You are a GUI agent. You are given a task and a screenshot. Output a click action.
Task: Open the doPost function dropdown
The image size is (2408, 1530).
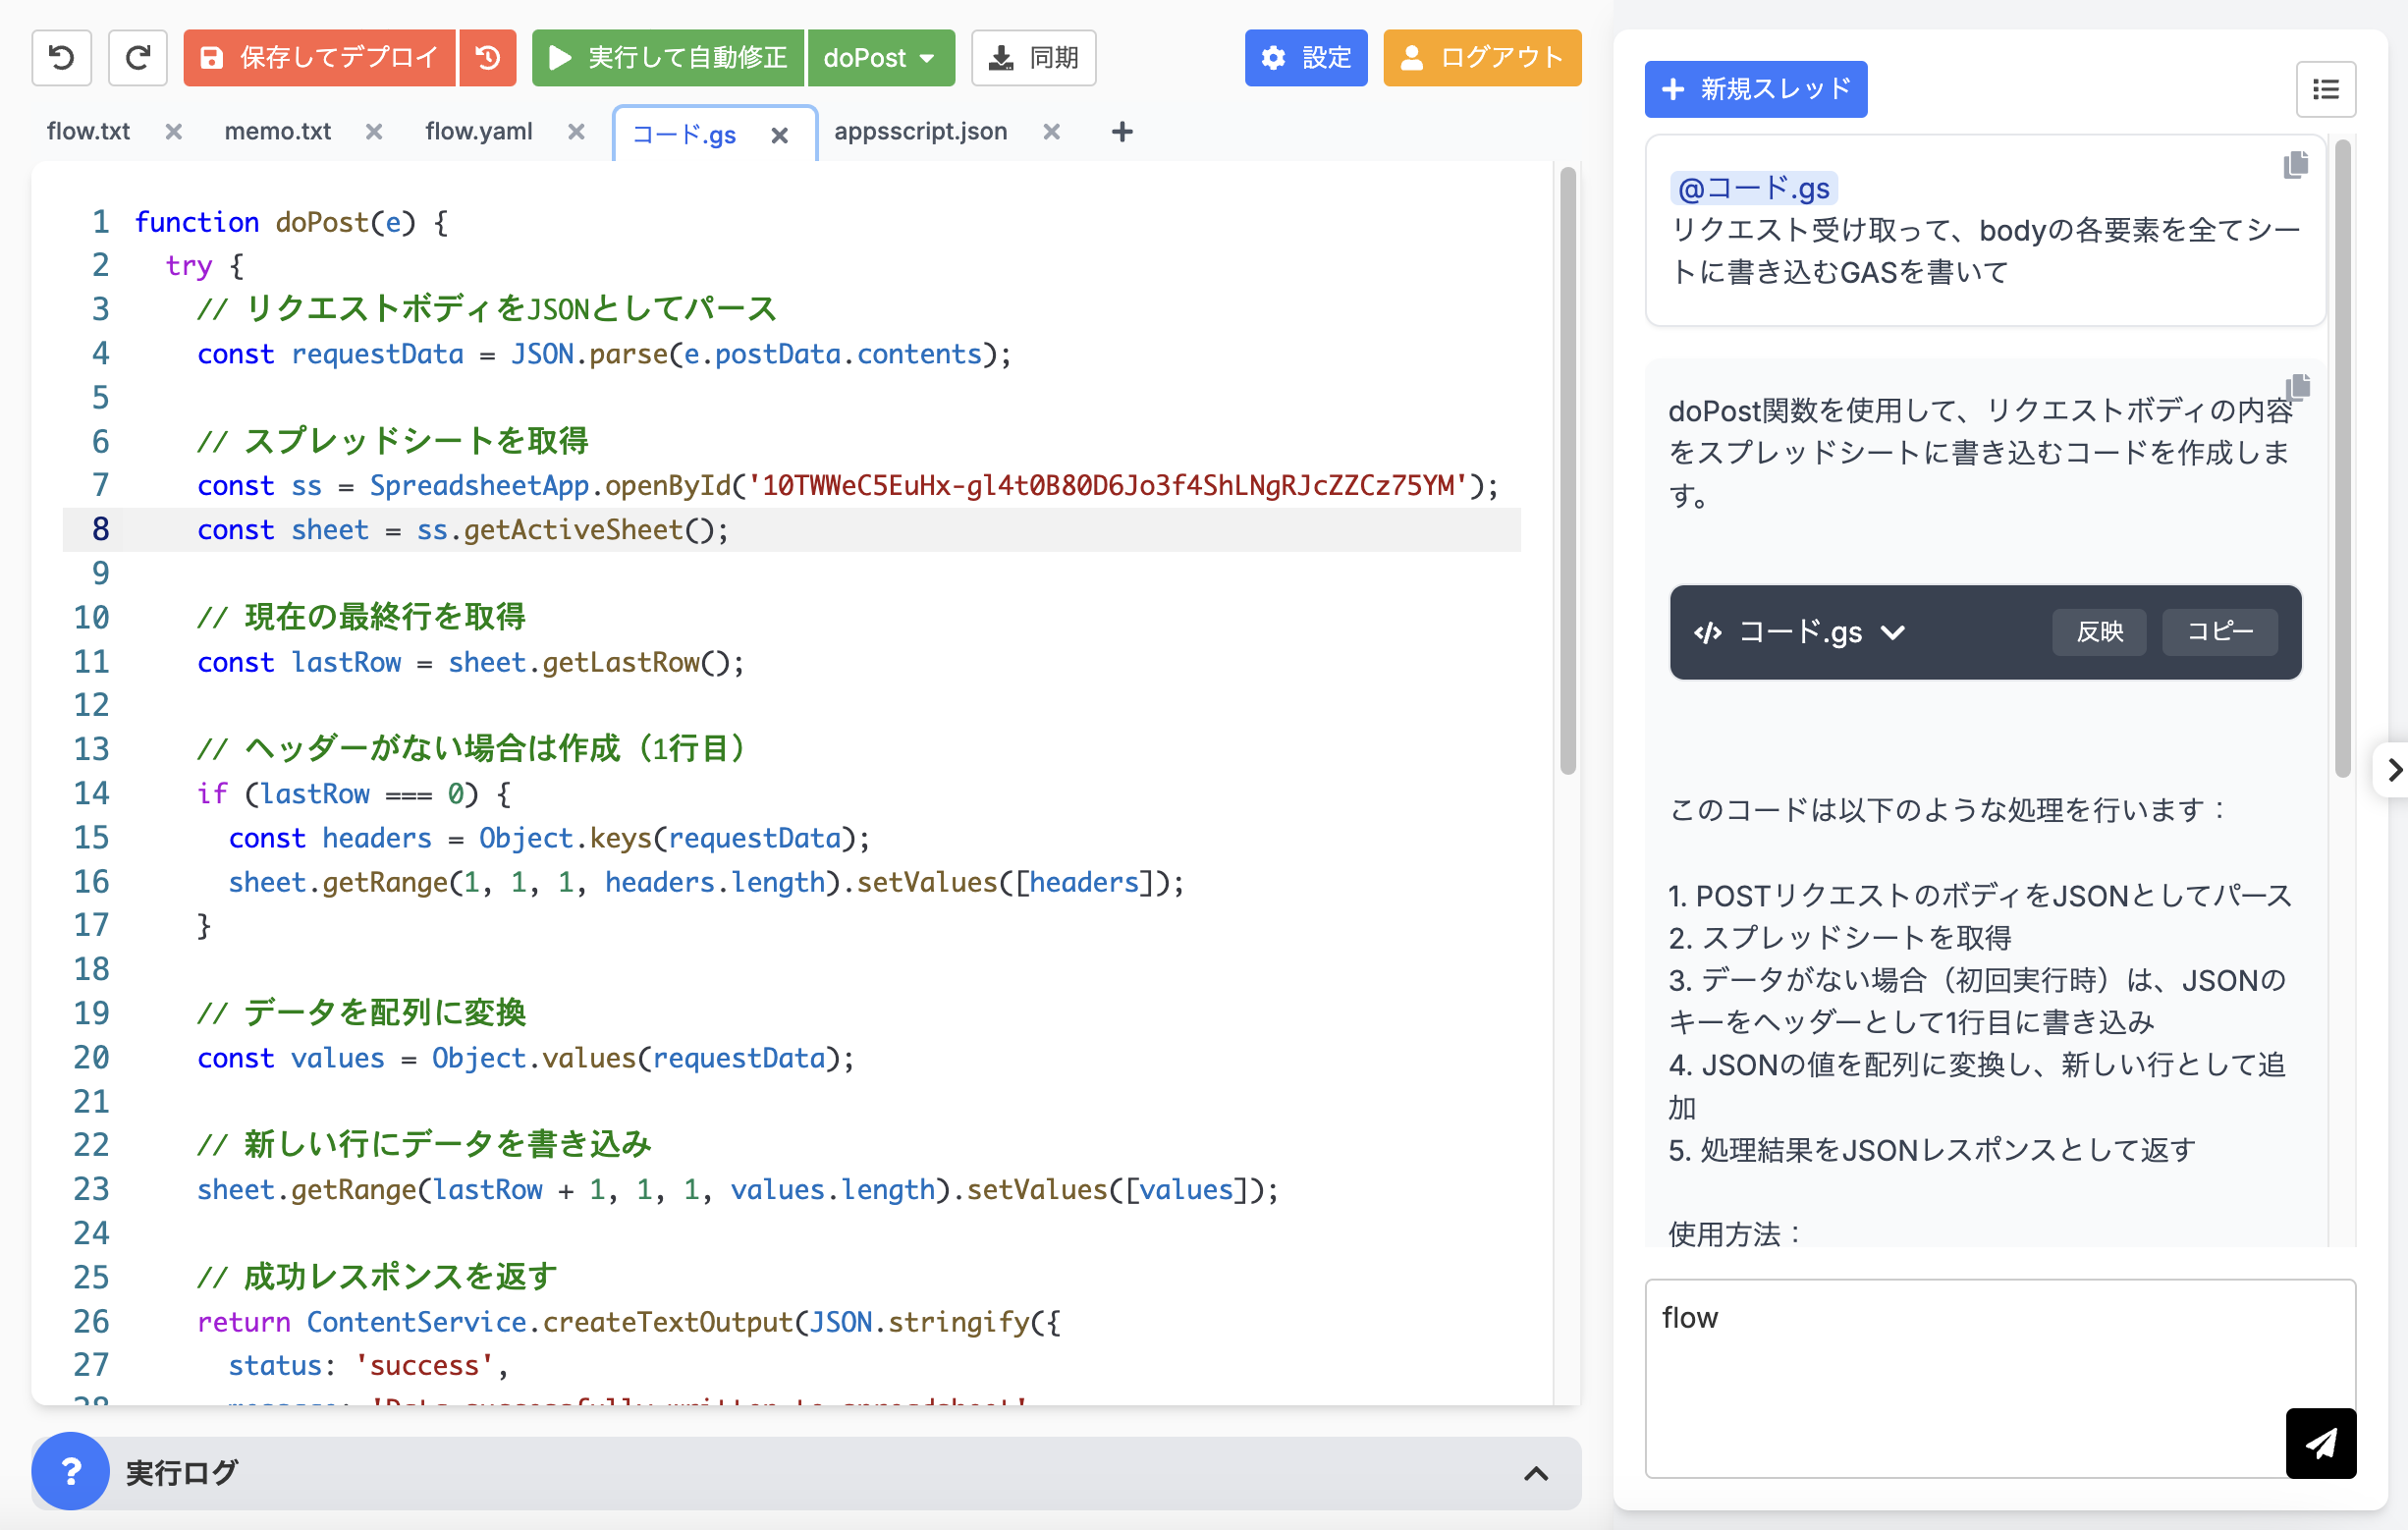880,58
